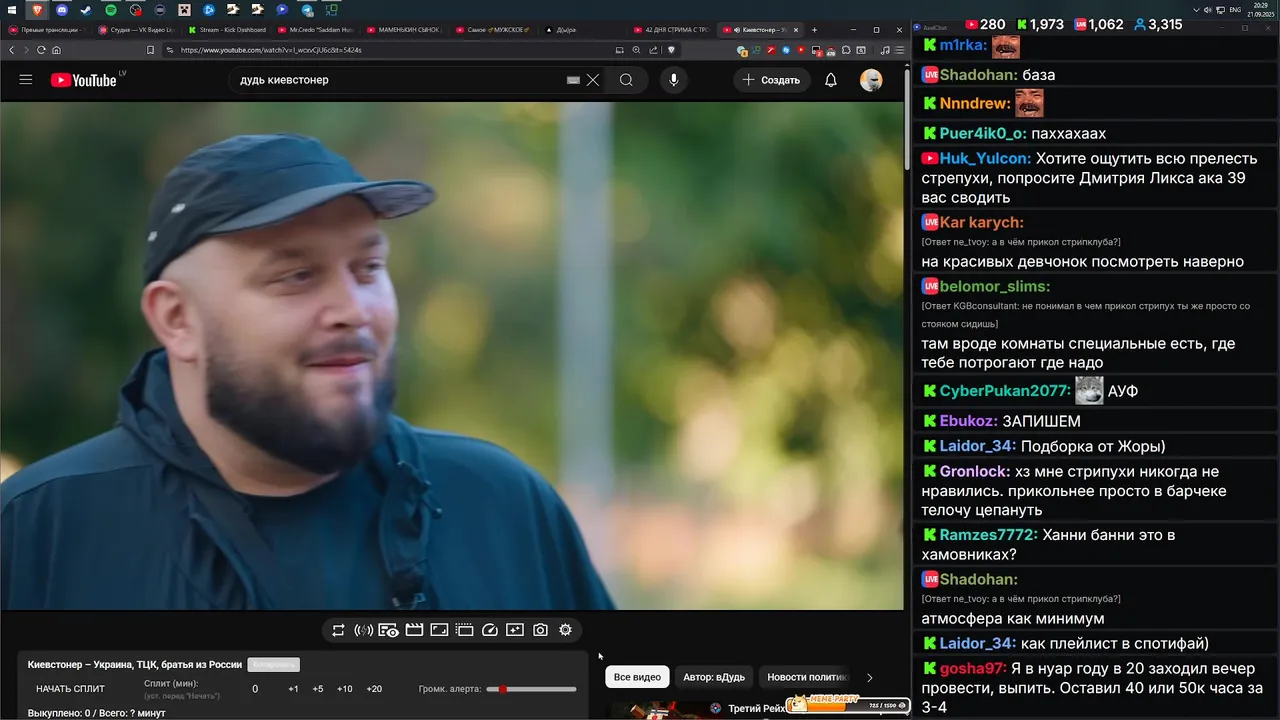Take a video screenshot with the camera icon
This screenshot has height=720, width=1280.
[540, 630]
